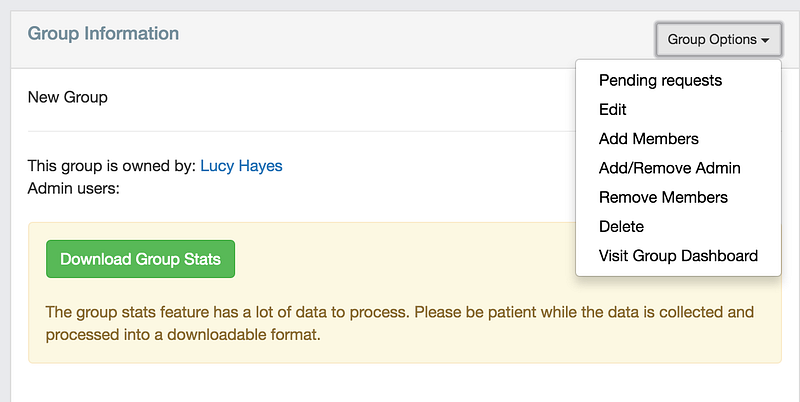Choose Edit in the group options menu
The width and height of the screenshot is (800, 402).
(x=613, y=109)
